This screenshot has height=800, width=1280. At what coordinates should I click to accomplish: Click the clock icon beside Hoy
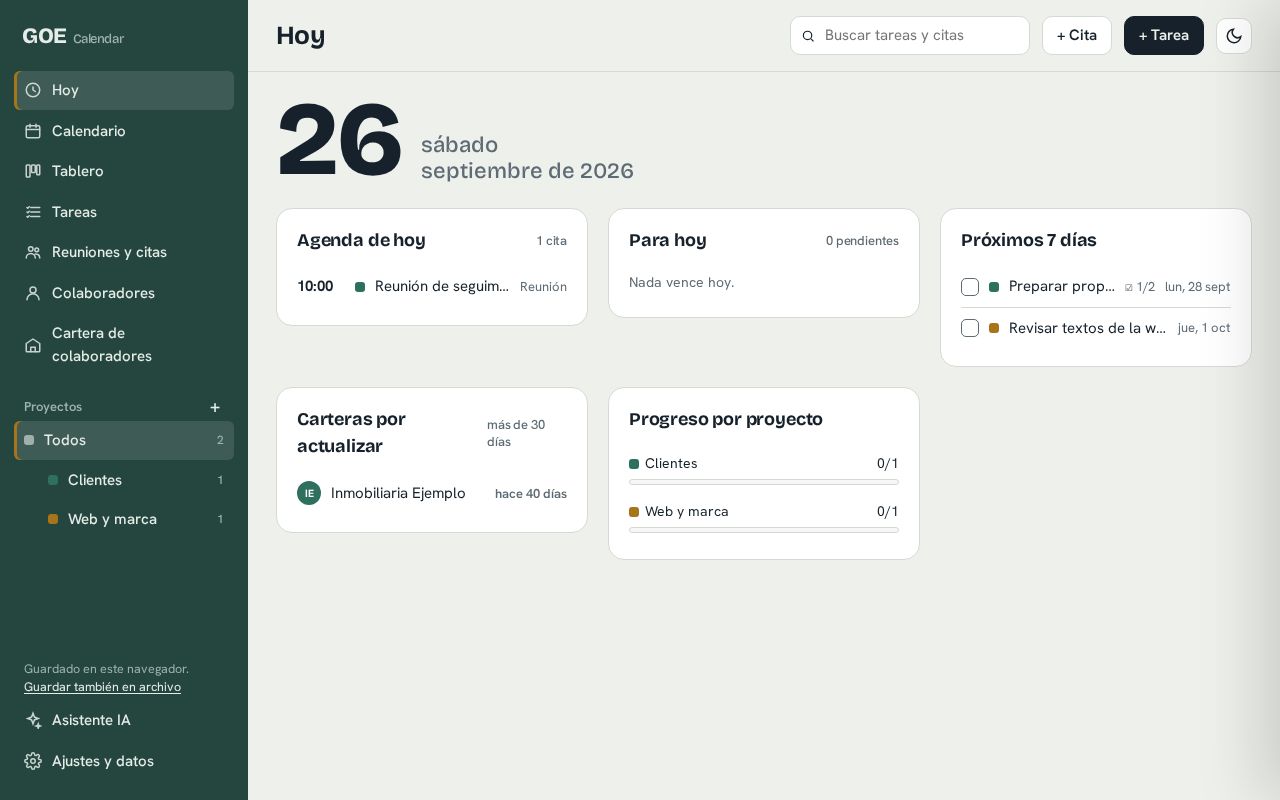pos(33,90)
